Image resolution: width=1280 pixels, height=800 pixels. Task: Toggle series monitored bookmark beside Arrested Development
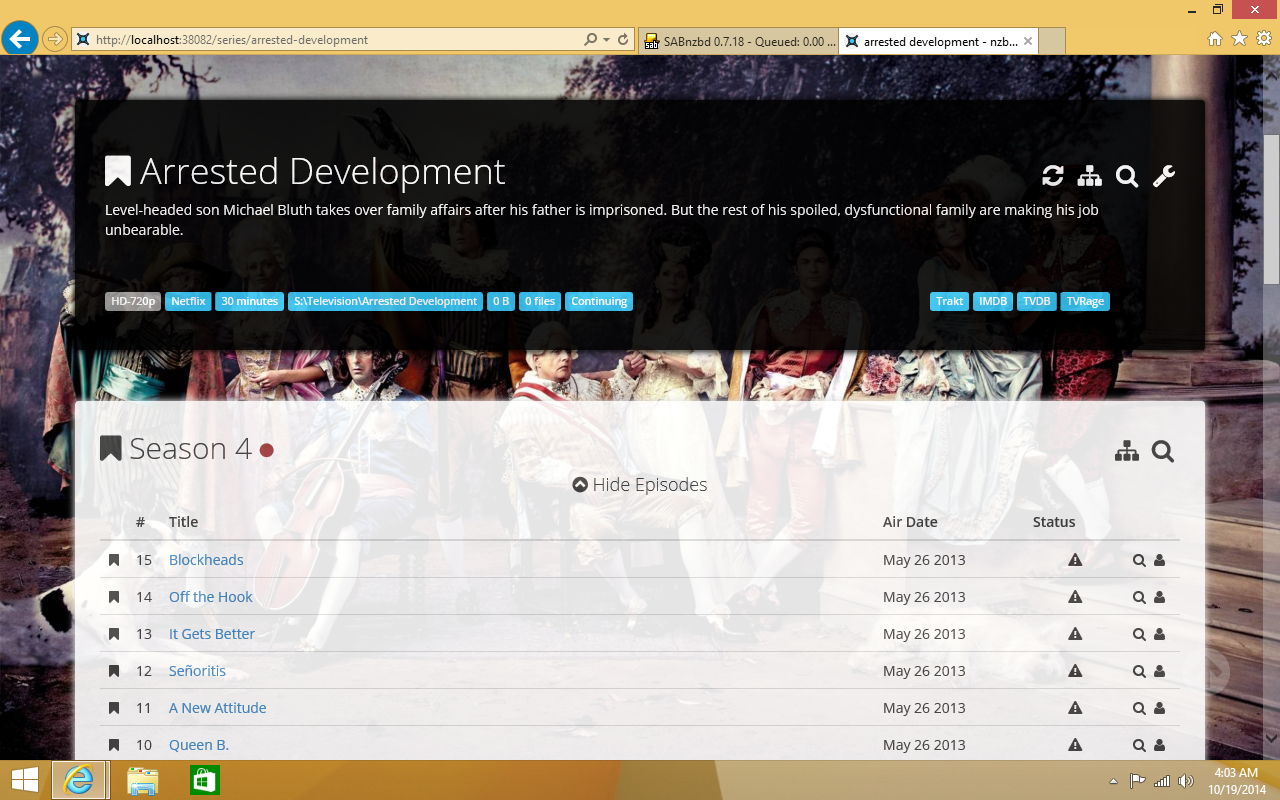coord(118,172)
